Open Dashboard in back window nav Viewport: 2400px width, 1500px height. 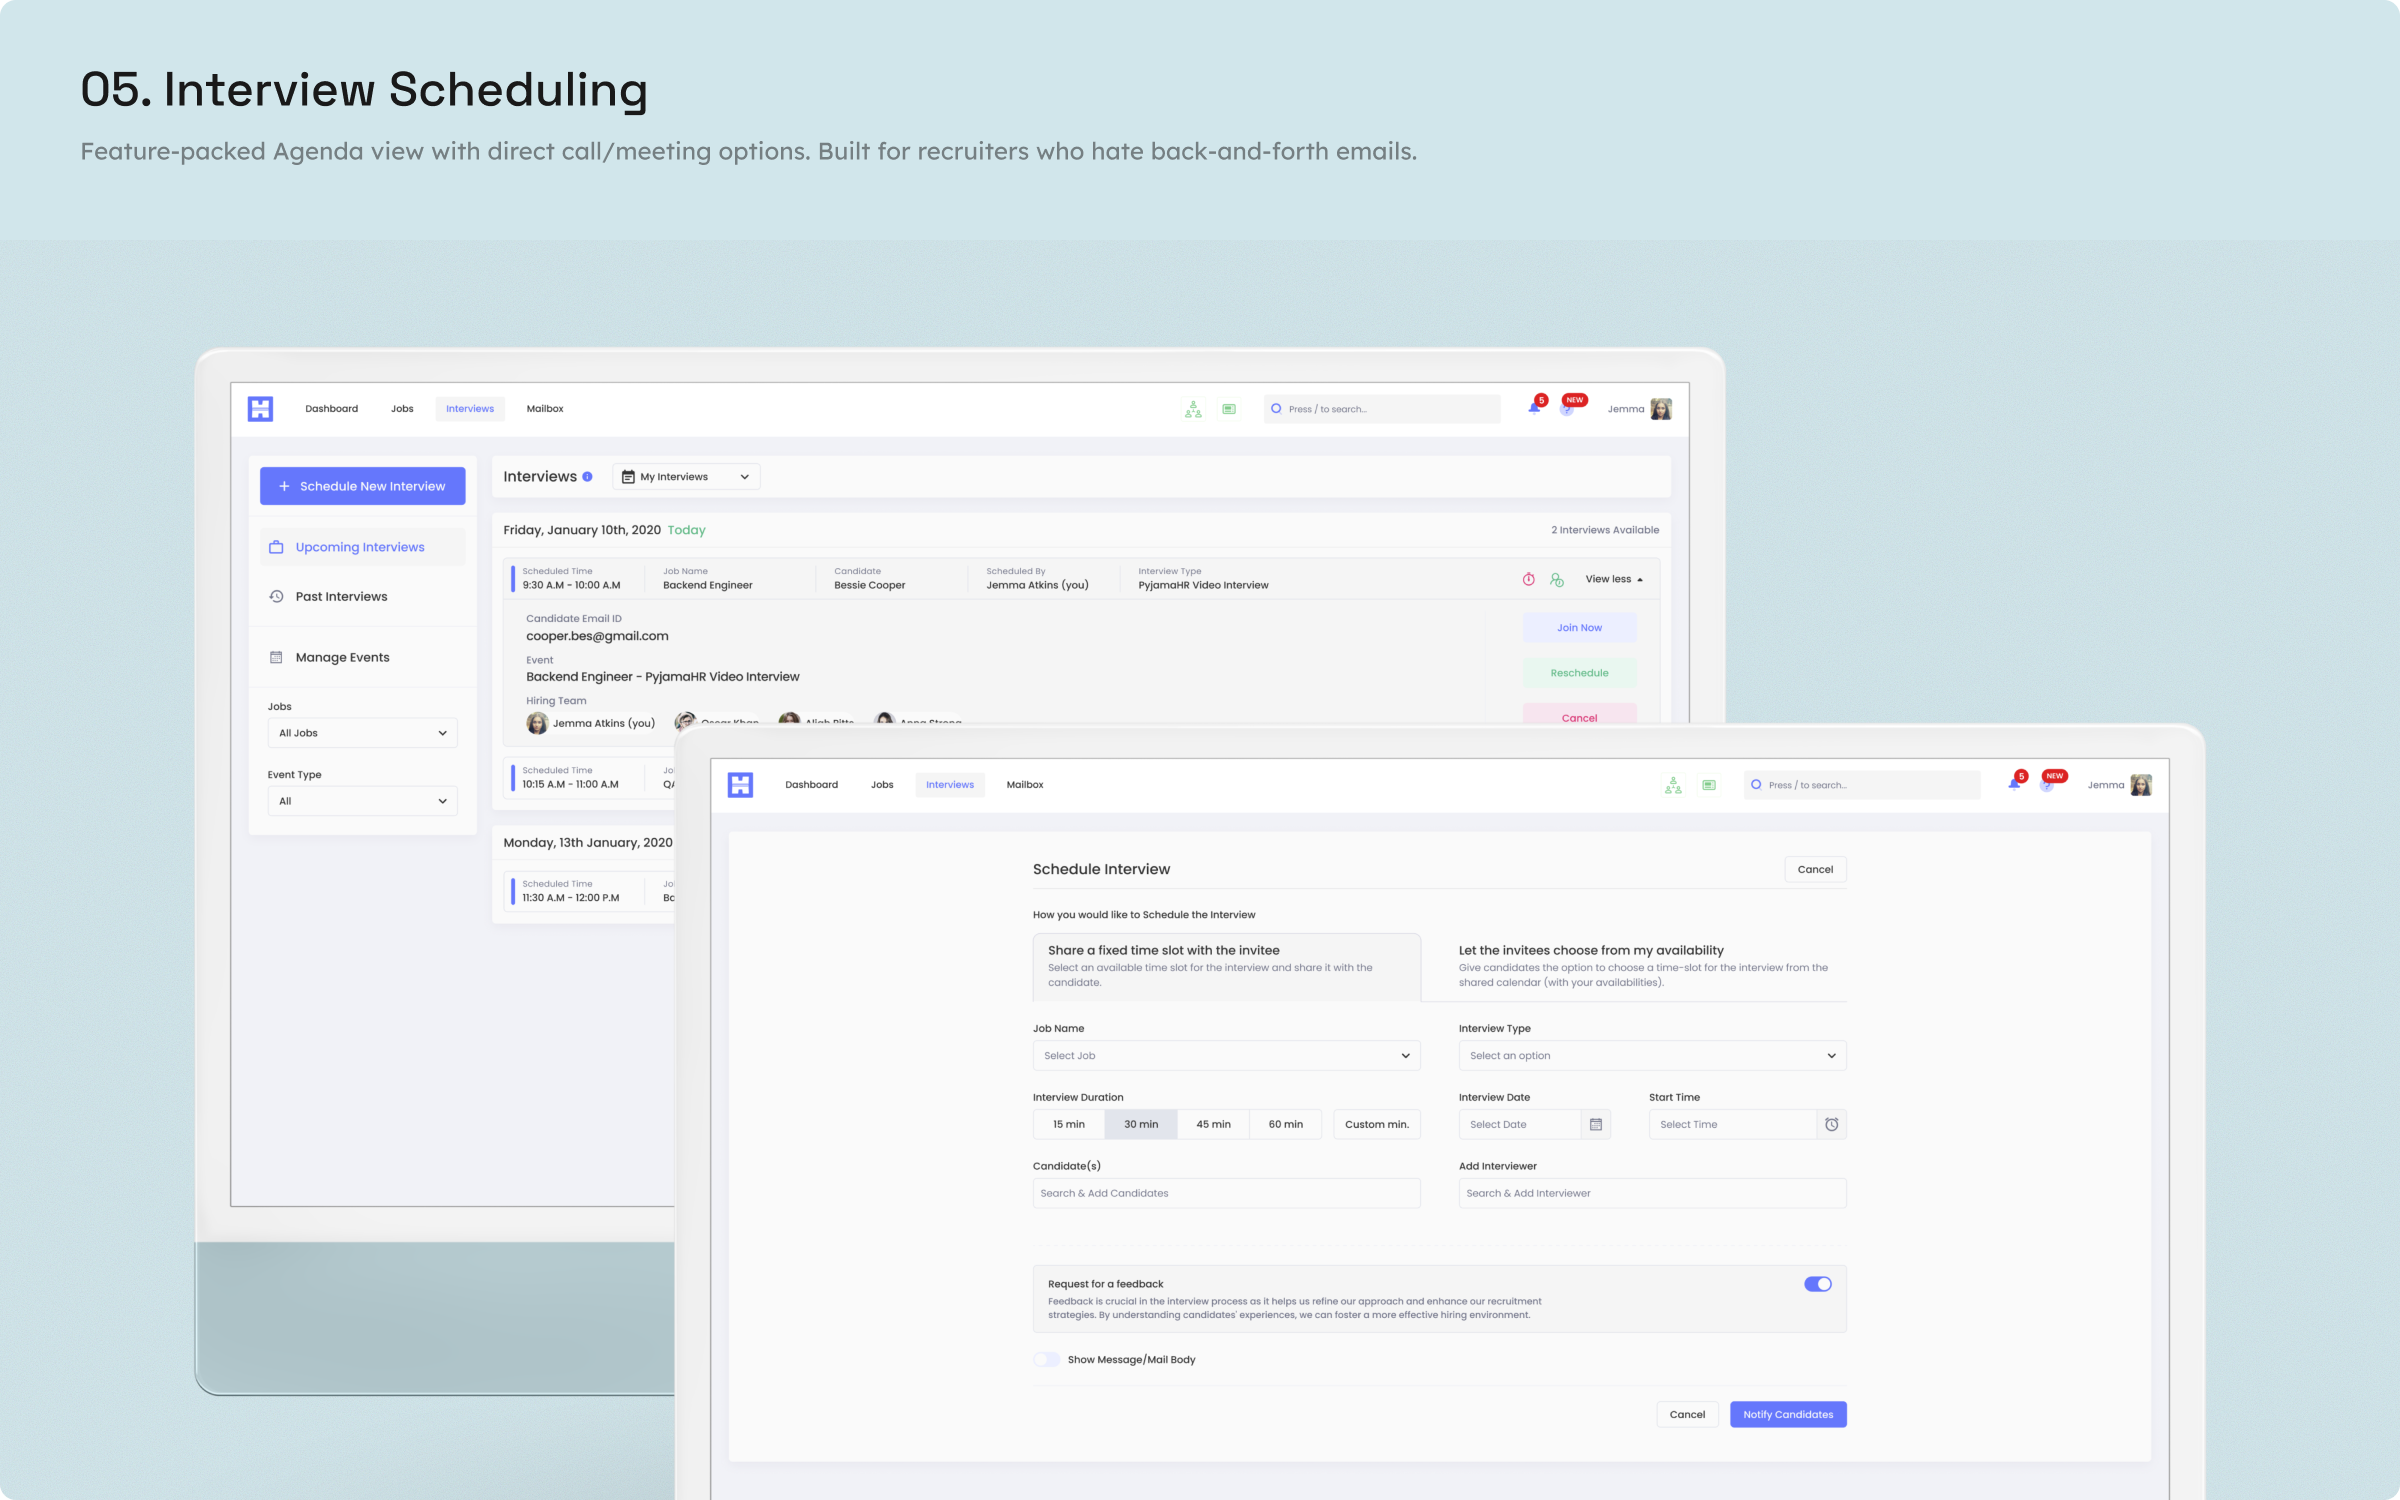click(x=331, y=408)
